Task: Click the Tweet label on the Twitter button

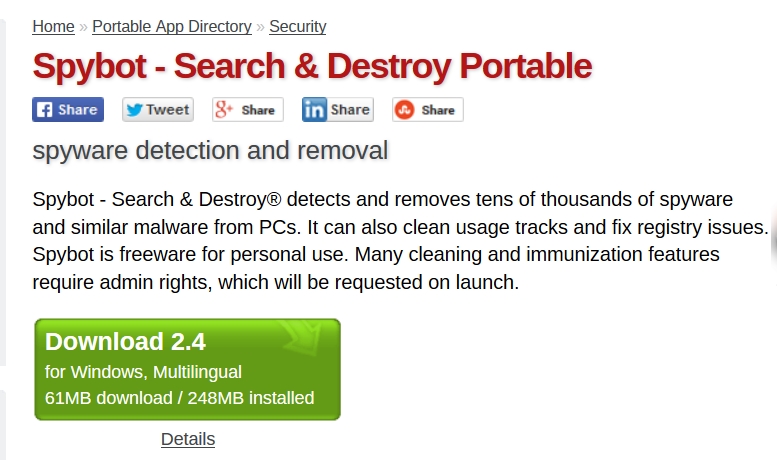Action: pos(167,110)
